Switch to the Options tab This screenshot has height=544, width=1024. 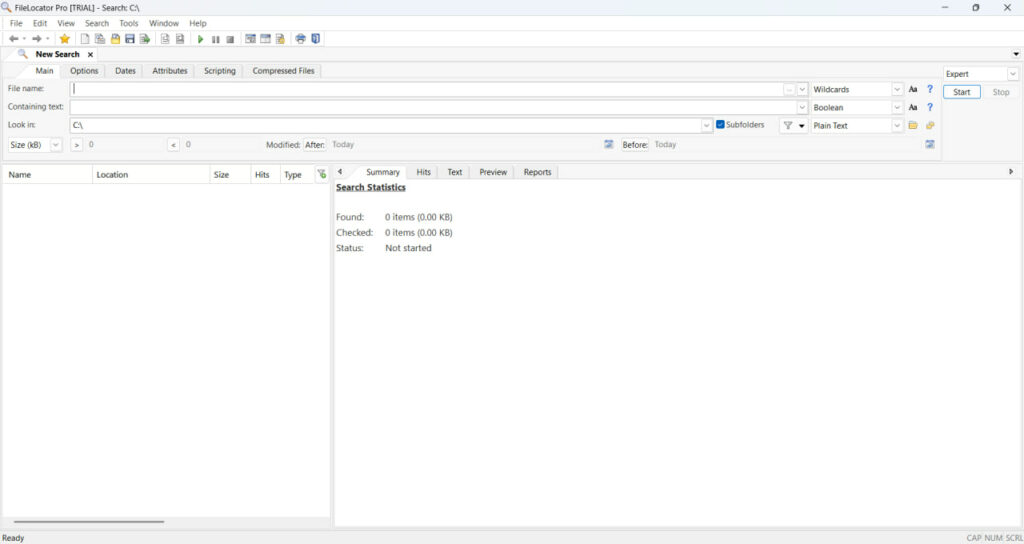[84, 71]
